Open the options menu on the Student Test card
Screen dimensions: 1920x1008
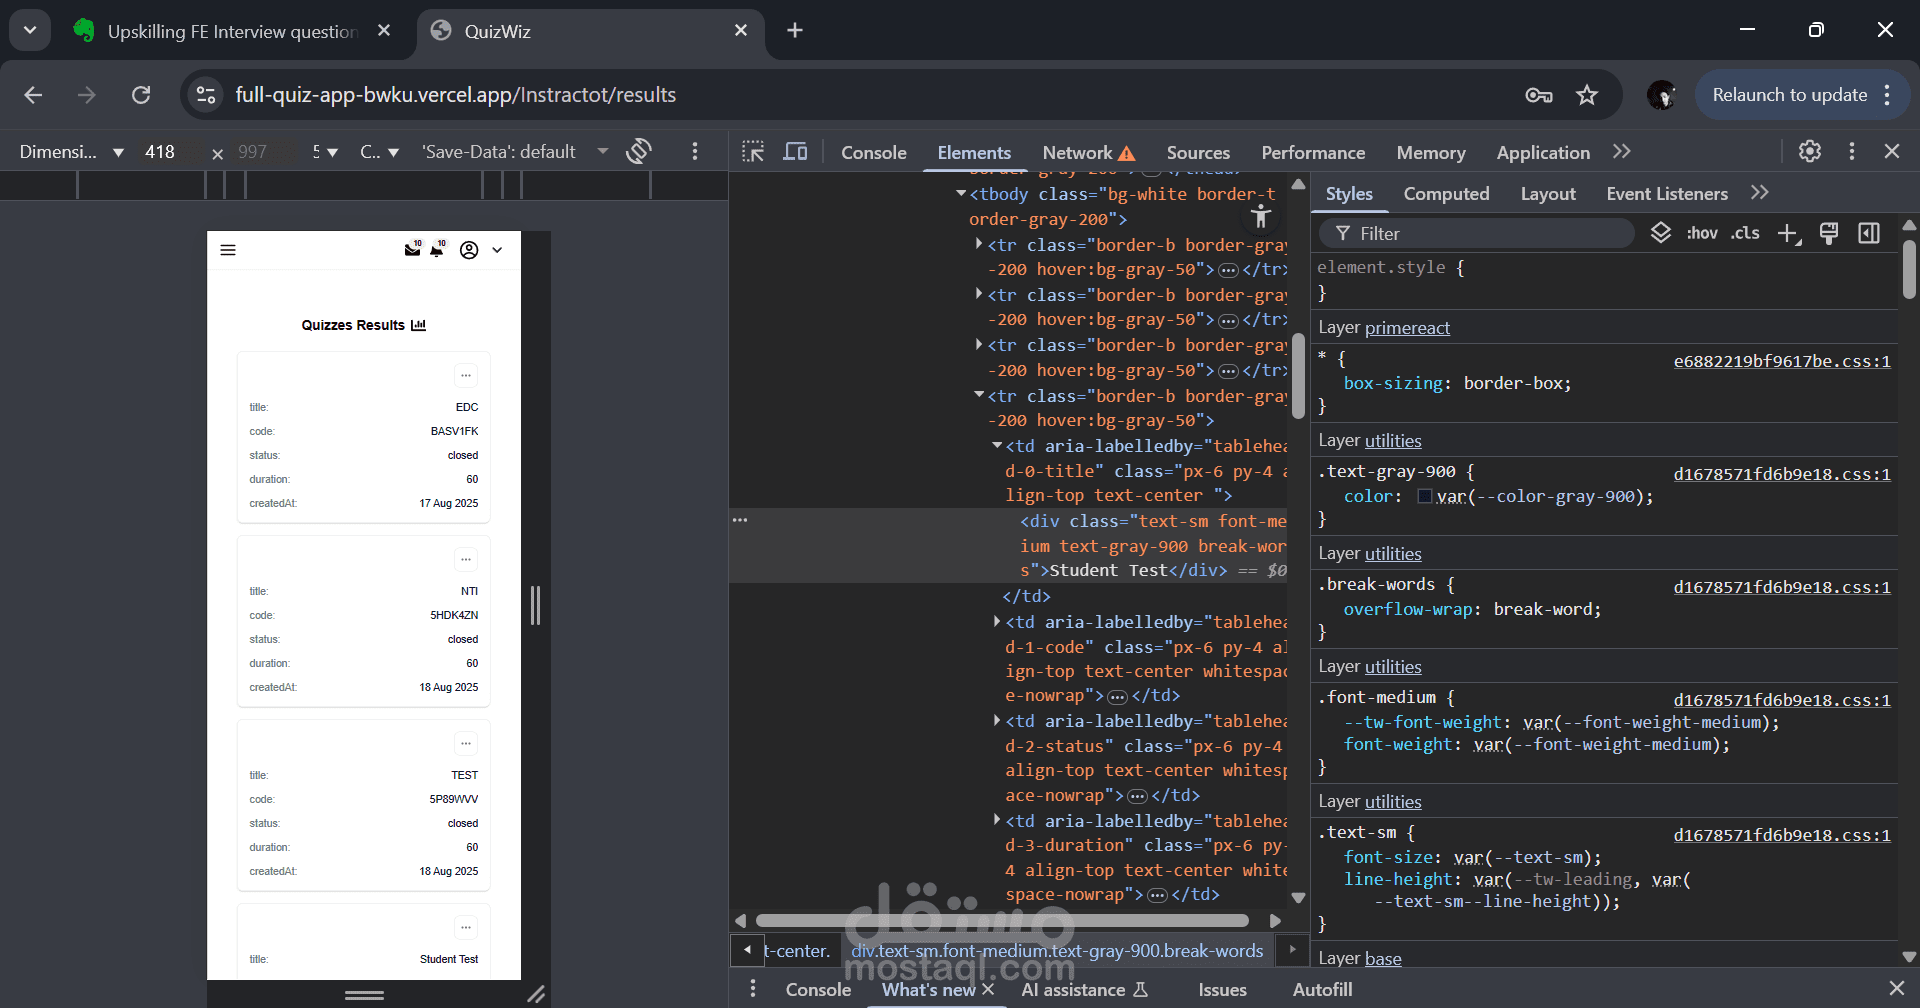click(466, 927)
